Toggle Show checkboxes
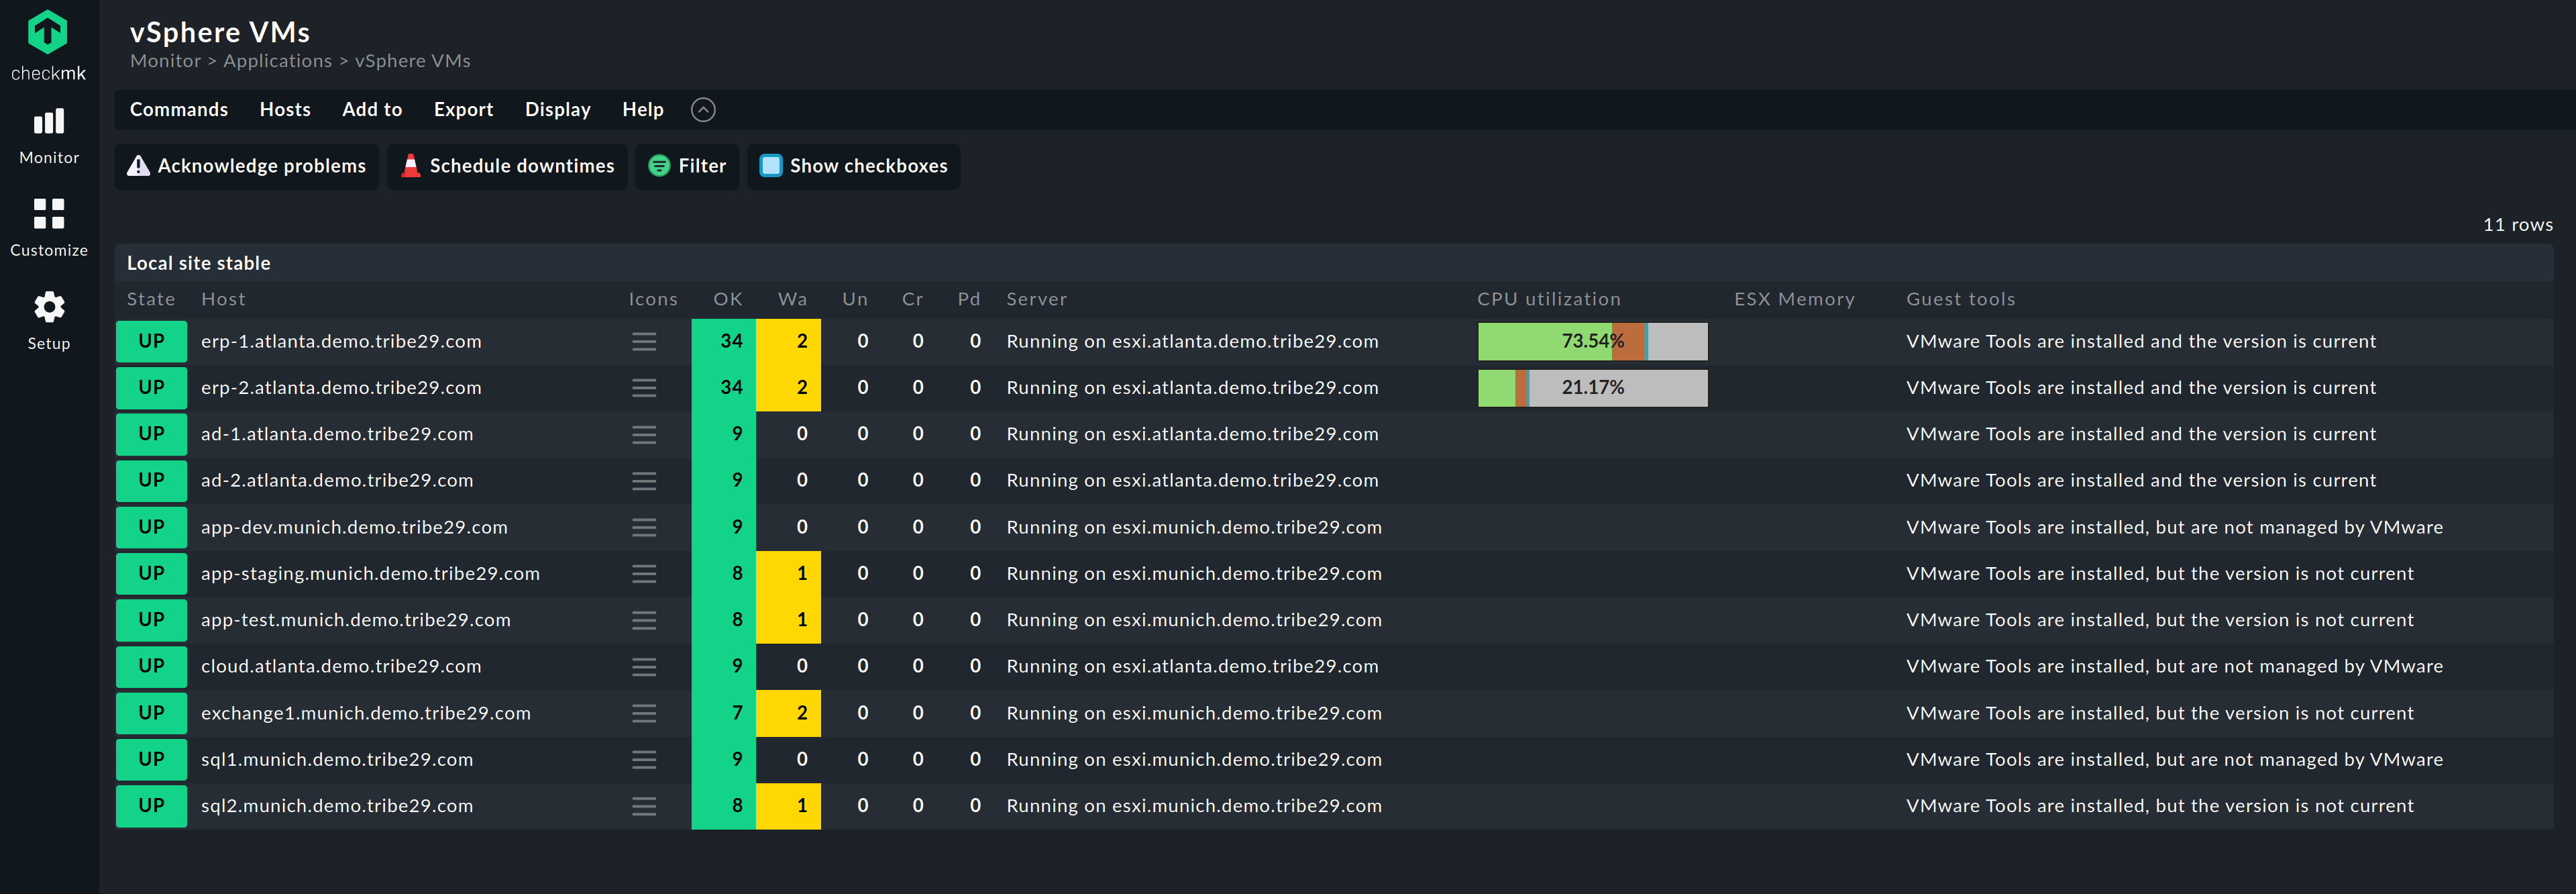Viewport: 2576px width, 894px height. click(853, 166)
